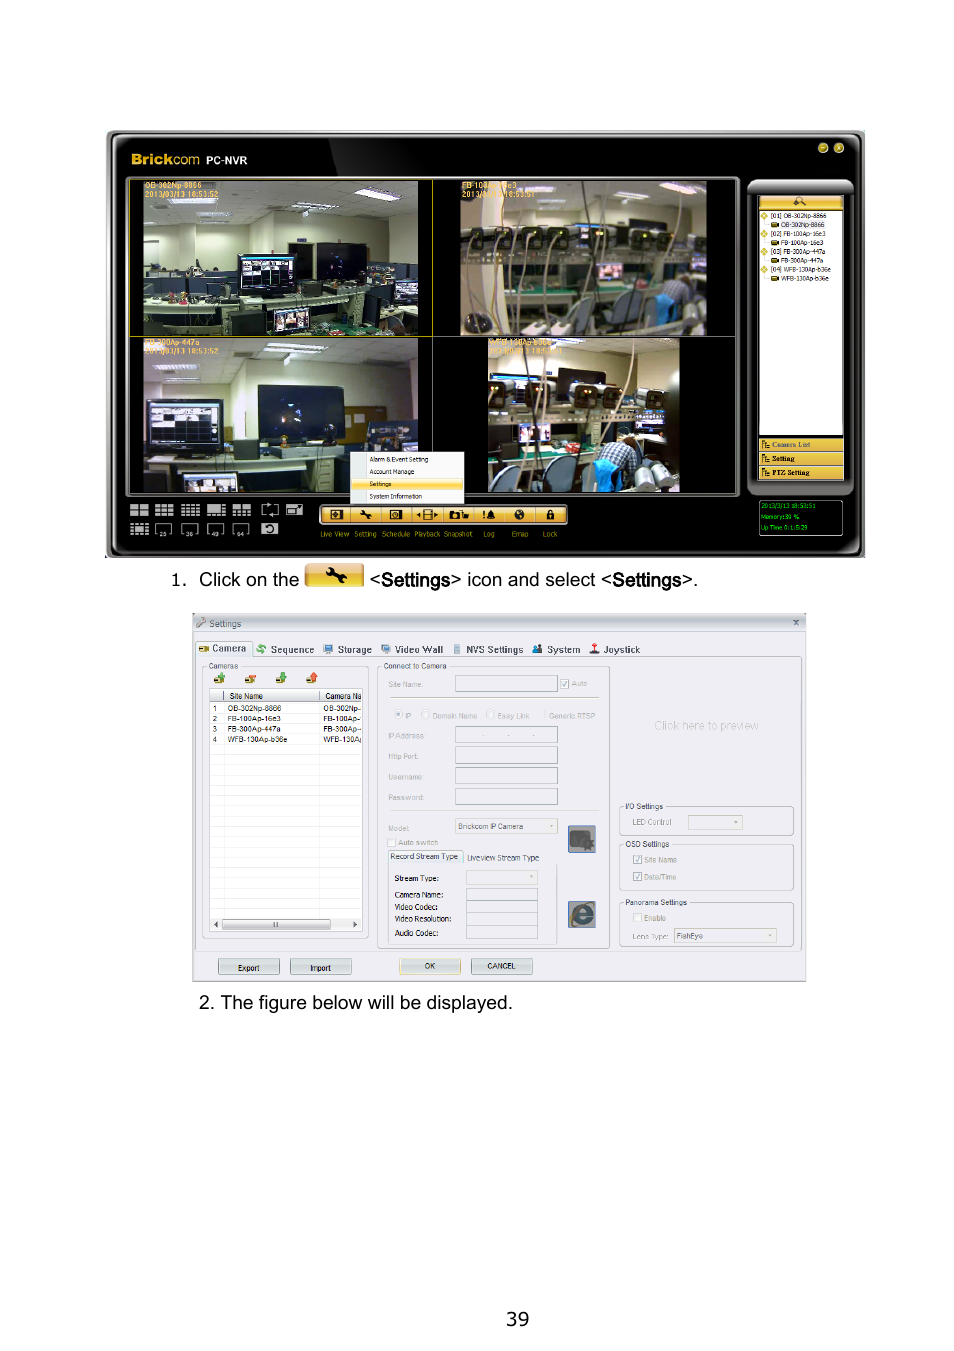Choose the 25-channel screen layout
Viewport: 954px width, 1351px height.
coord(163,530)
